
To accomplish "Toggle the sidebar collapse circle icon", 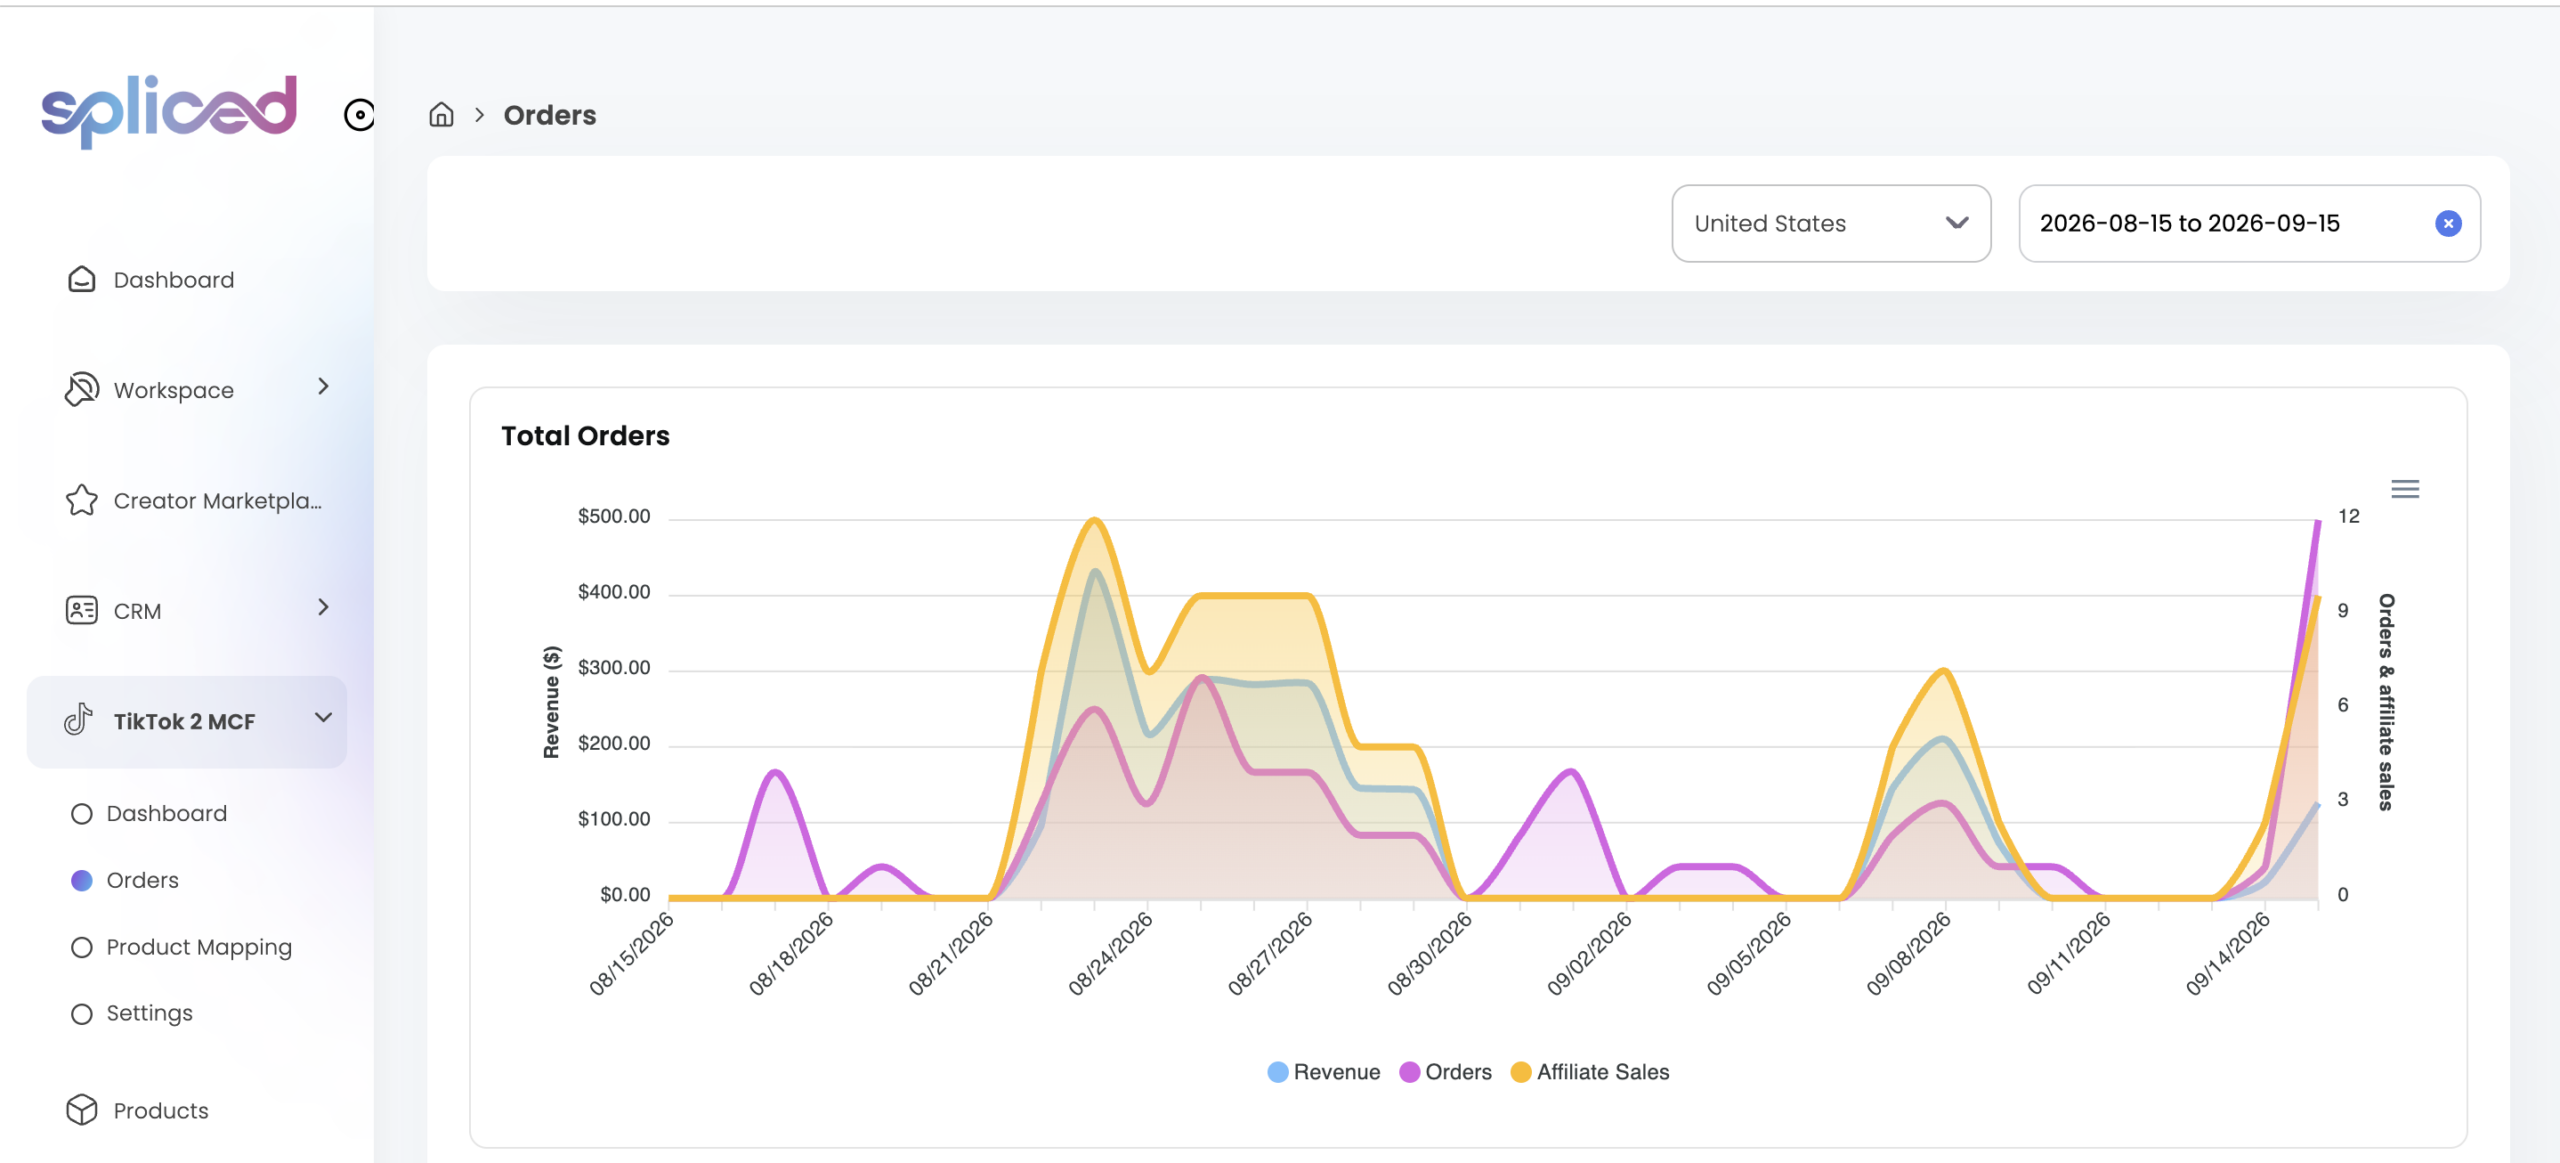I will click(359, 115).
